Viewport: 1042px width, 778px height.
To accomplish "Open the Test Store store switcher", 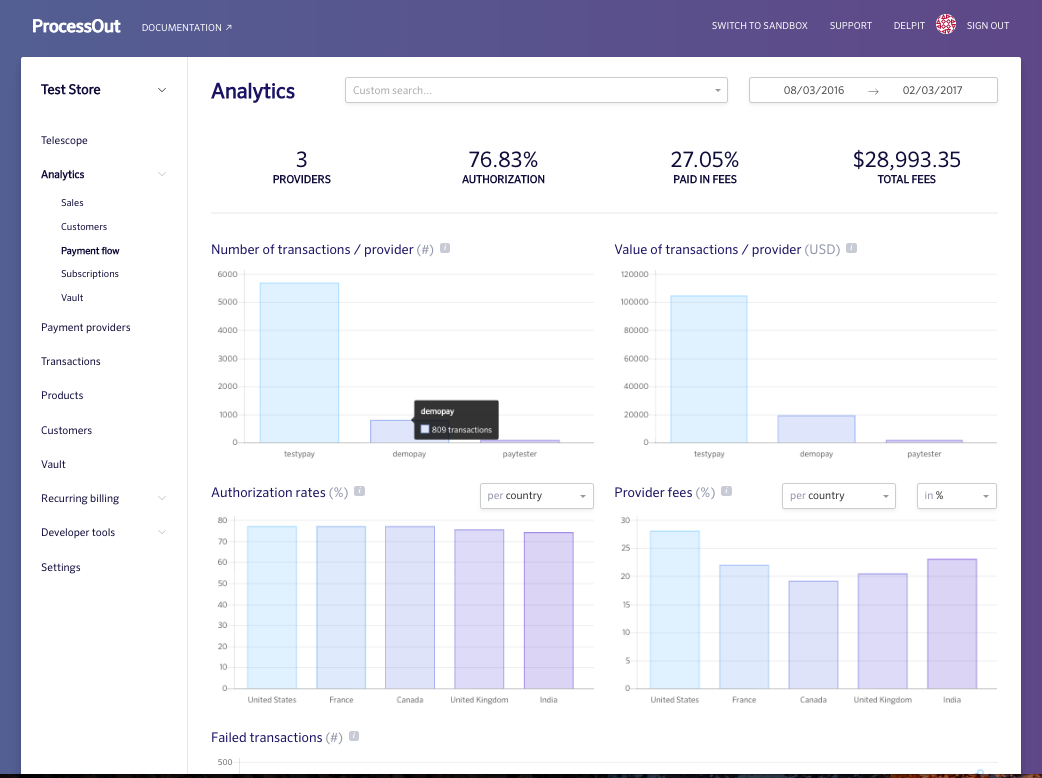I will (103, 89).
